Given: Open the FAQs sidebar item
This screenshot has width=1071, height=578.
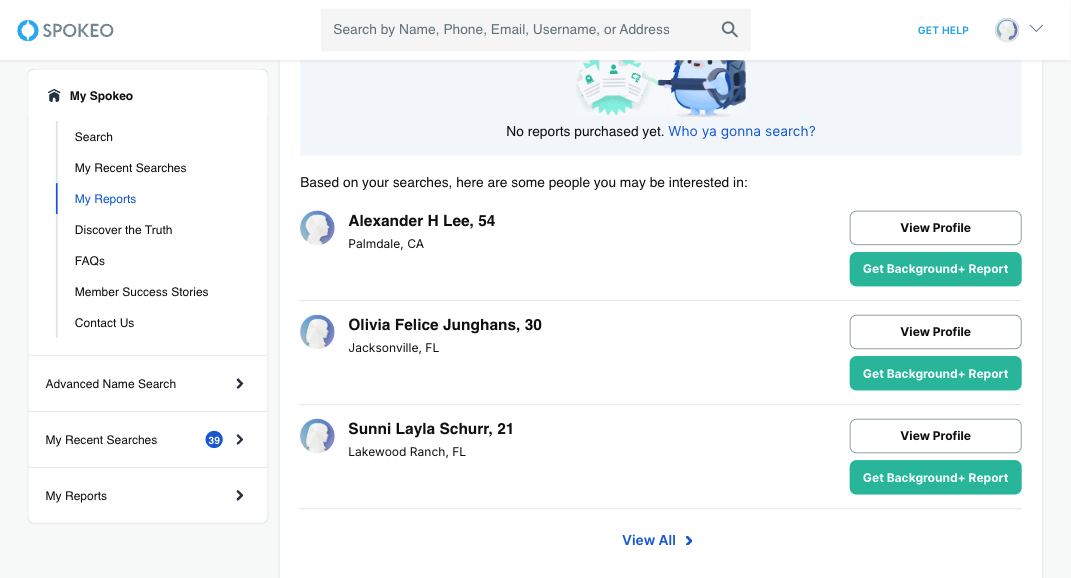Looking at the screenshot, I should (x=90, y=261).
